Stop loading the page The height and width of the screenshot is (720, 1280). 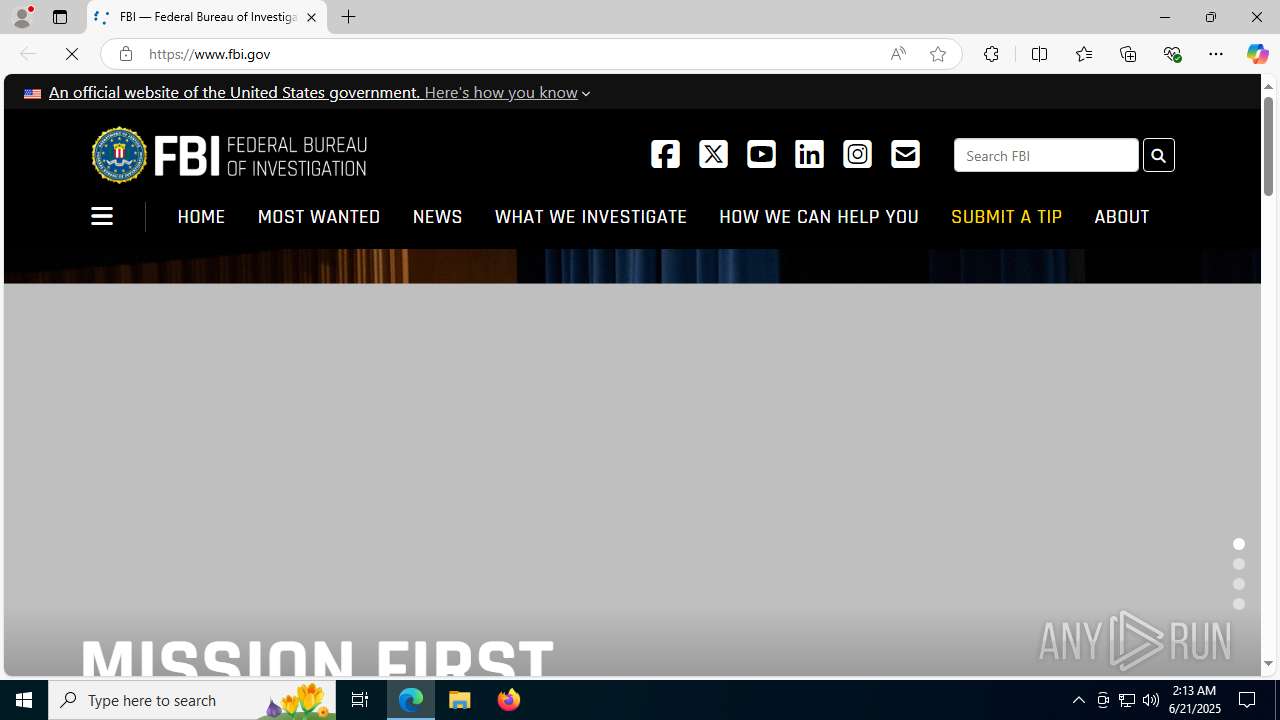click(72, 54)
